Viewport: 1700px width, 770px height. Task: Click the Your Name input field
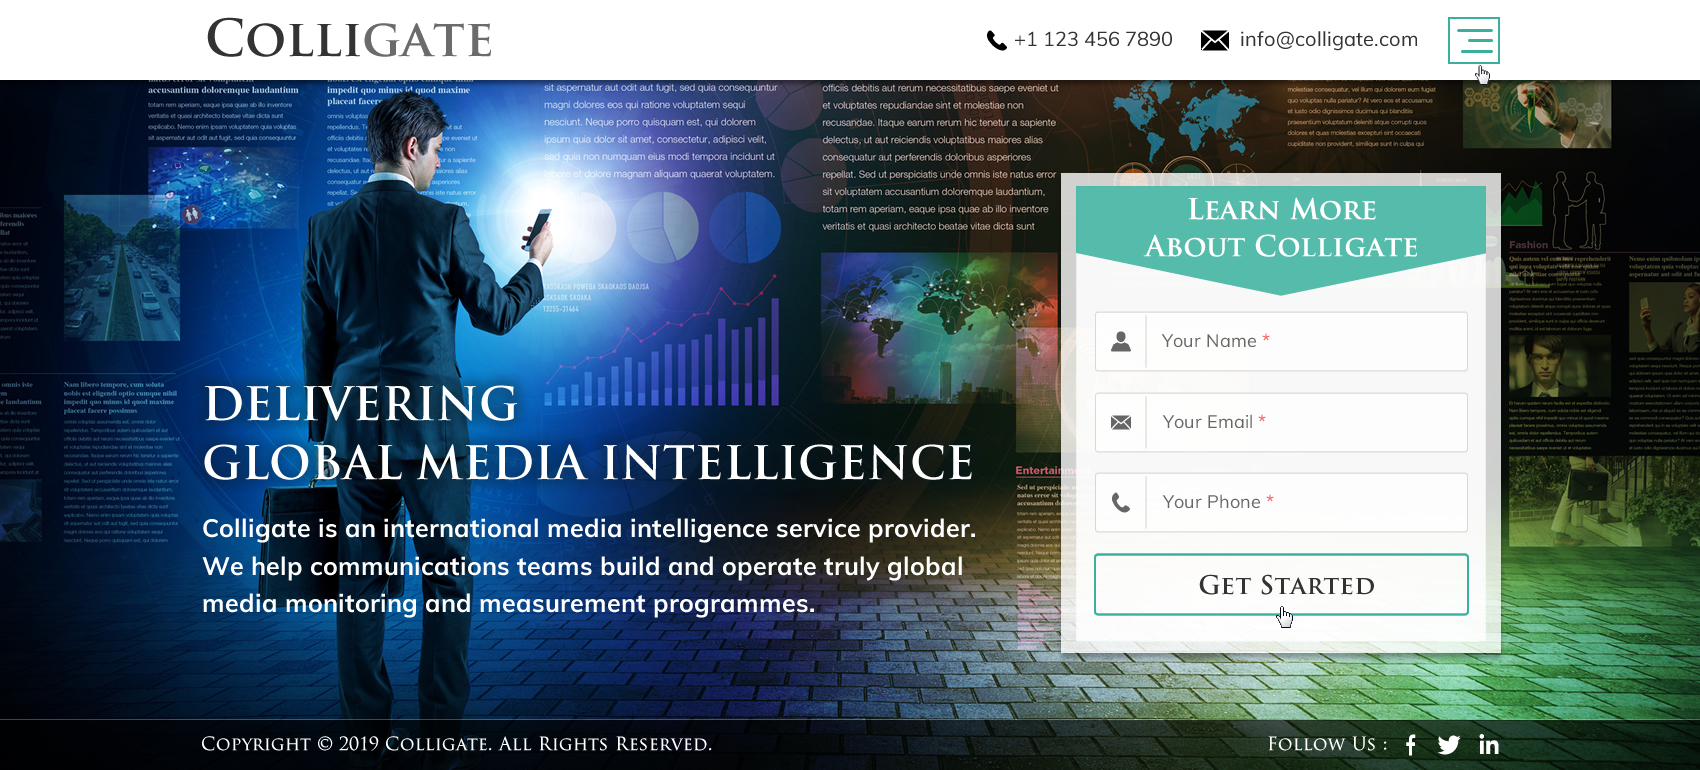point(1281,341)
